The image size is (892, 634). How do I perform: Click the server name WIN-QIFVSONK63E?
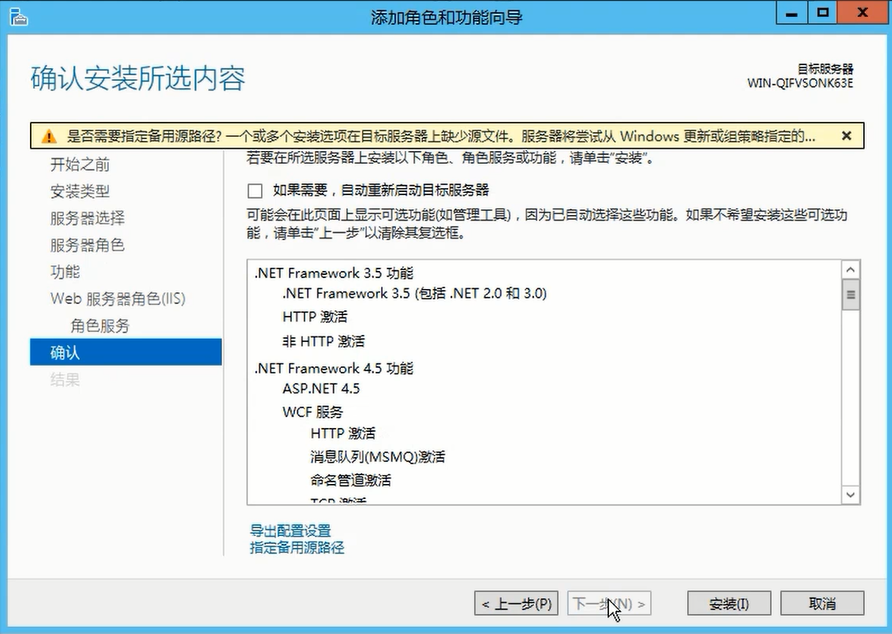coord(800,83)
